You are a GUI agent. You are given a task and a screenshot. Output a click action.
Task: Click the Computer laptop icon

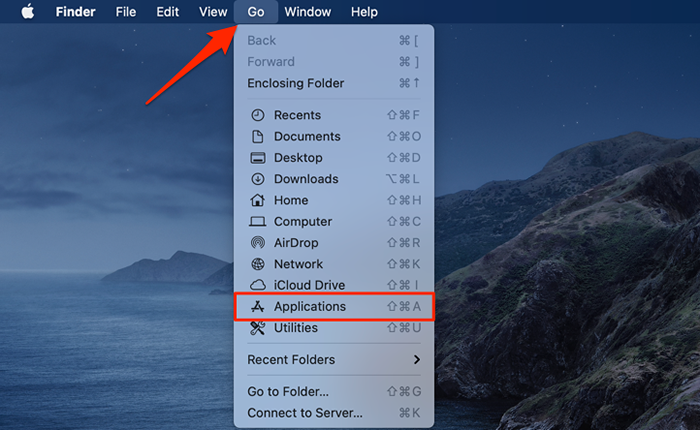(258, 221)
